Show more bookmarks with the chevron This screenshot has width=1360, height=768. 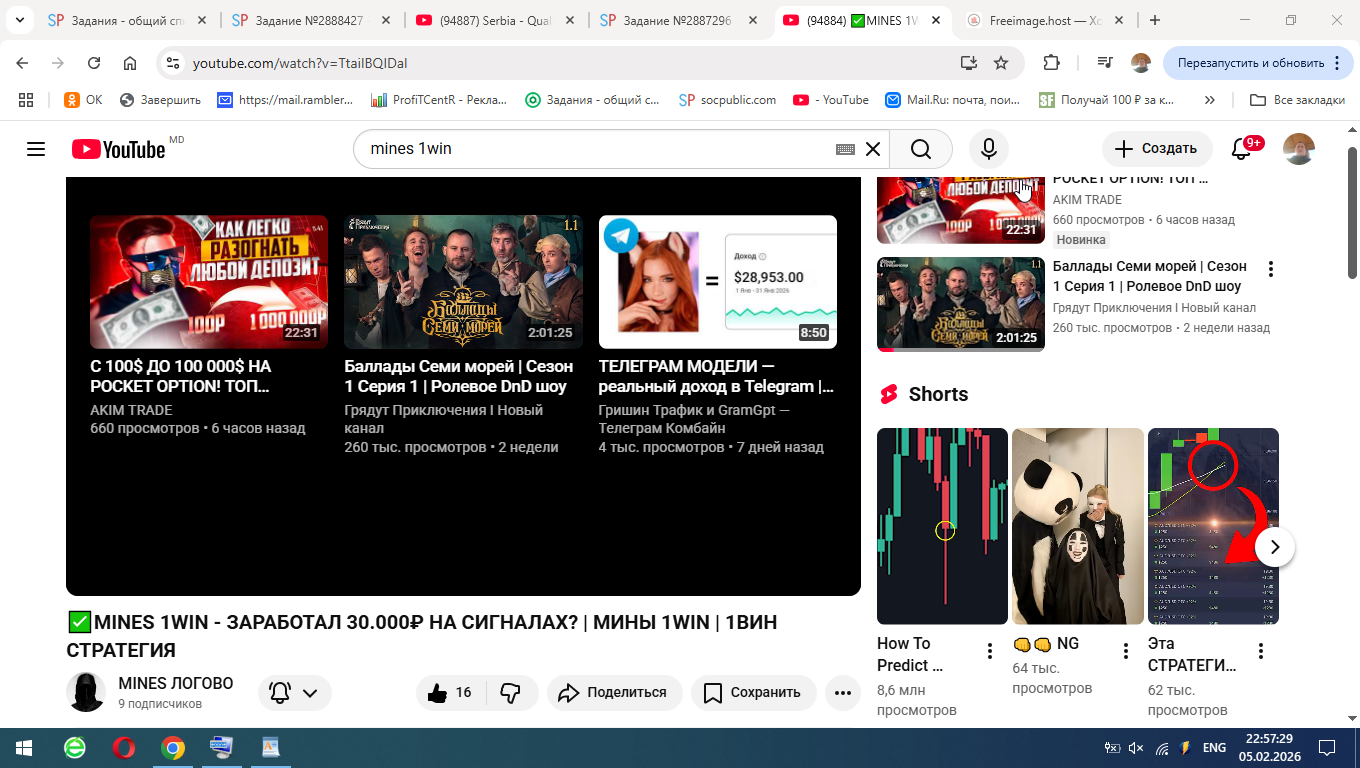coord(1210,100)
